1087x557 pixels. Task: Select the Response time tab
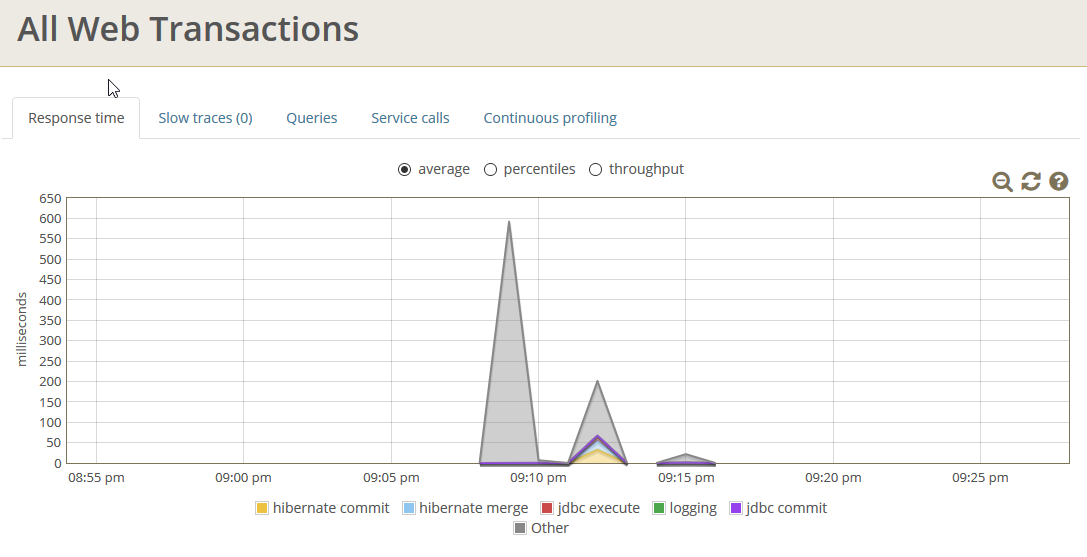pyautogui.click(x=76, y=118)
